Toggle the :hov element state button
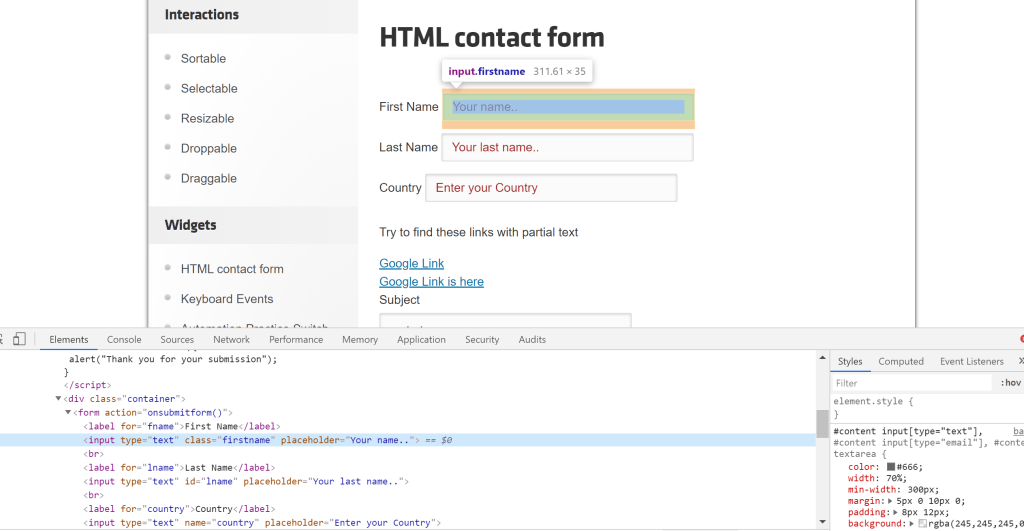 pos(1010,383)
